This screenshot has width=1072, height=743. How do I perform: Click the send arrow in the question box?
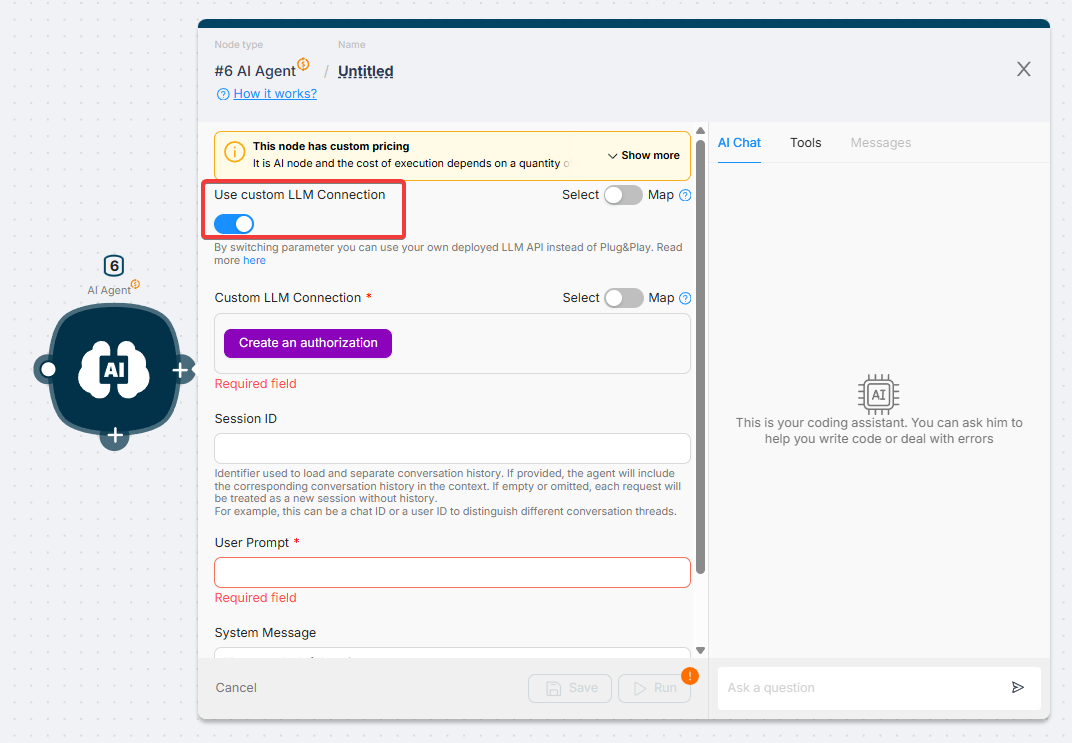1019,688
